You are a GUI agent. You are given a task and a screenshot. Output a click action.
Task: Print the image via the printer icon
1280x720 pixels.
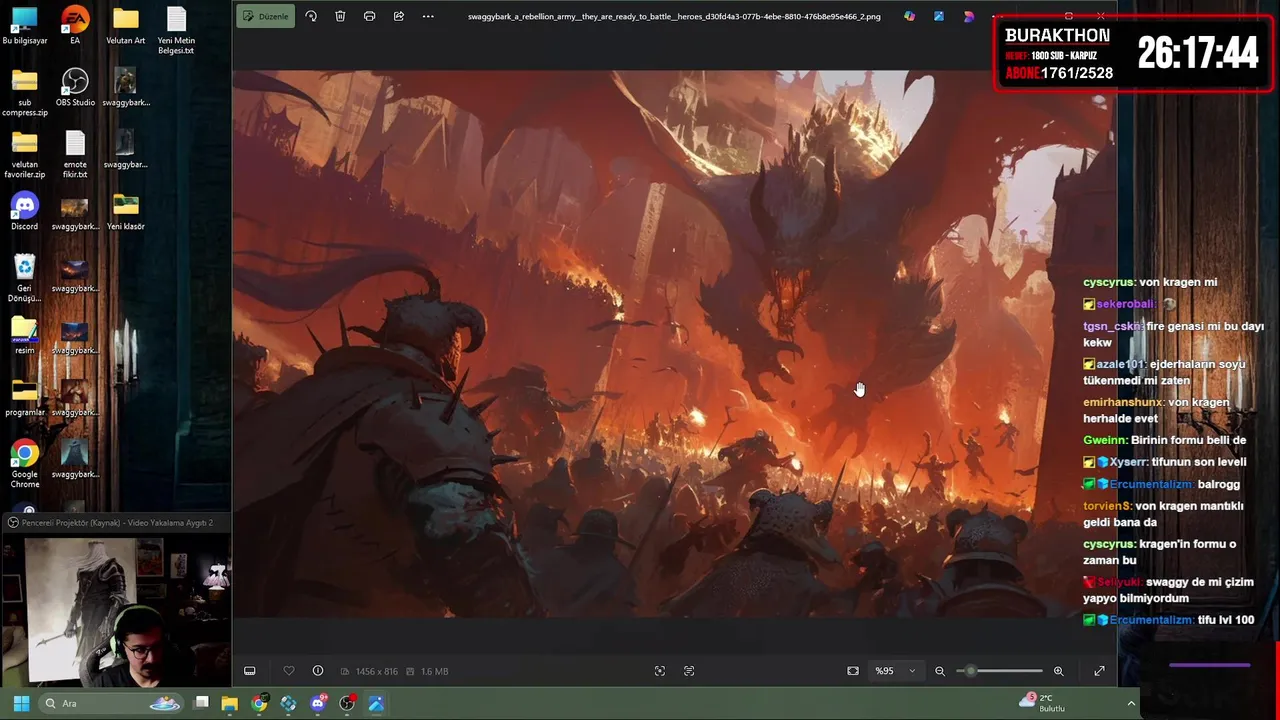[370, 16]
